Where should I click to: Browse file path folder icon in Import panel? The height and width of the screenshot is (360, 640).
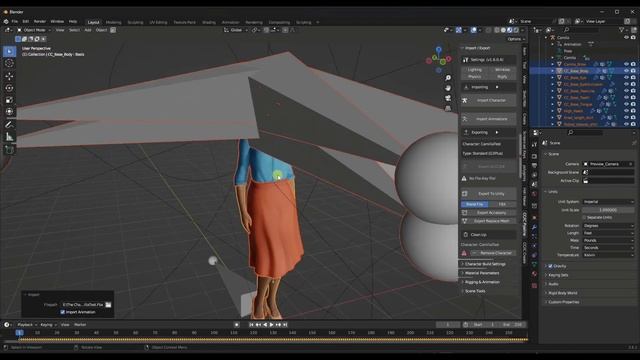click(x=108, y=304)
